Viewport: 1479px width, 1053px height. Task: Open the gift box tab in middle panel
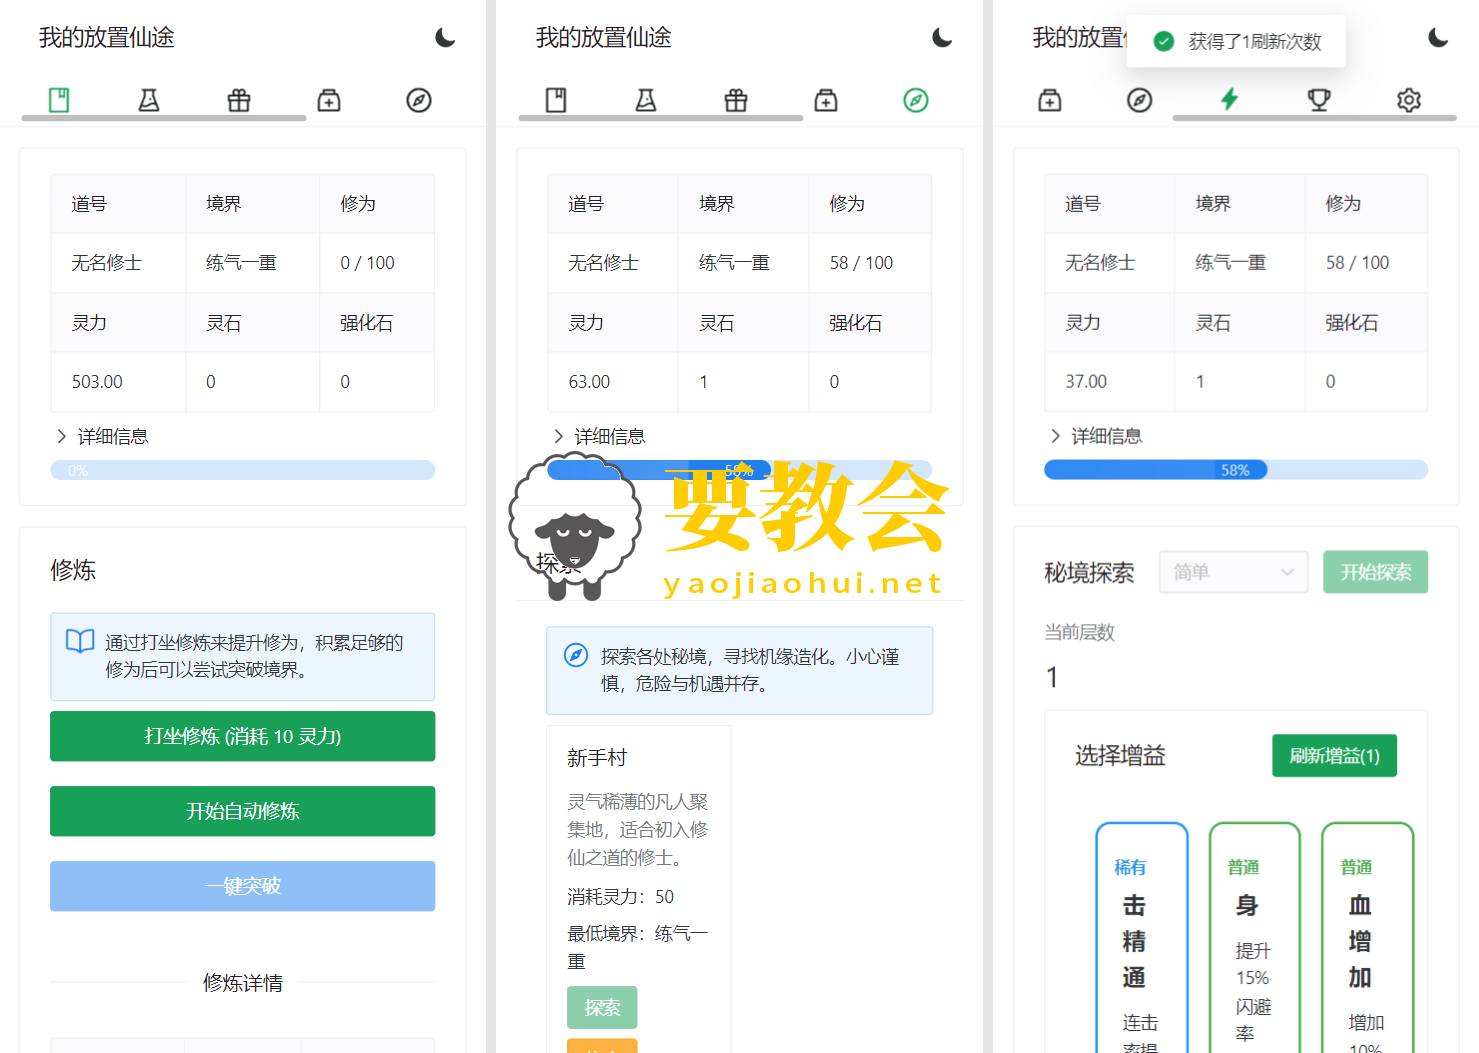[736, 100]
